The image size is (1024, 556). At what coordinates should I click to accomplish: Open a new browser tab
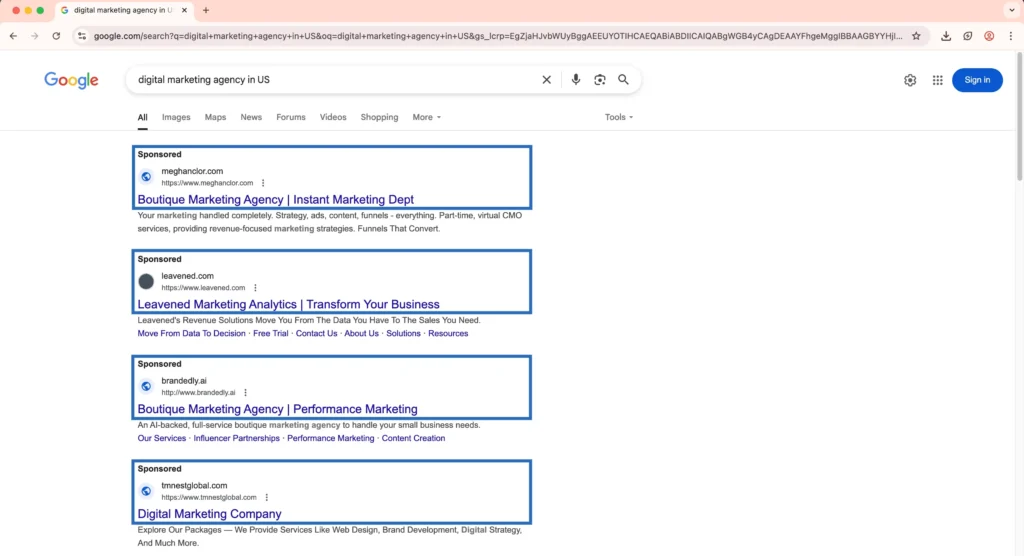coord(206,10)
